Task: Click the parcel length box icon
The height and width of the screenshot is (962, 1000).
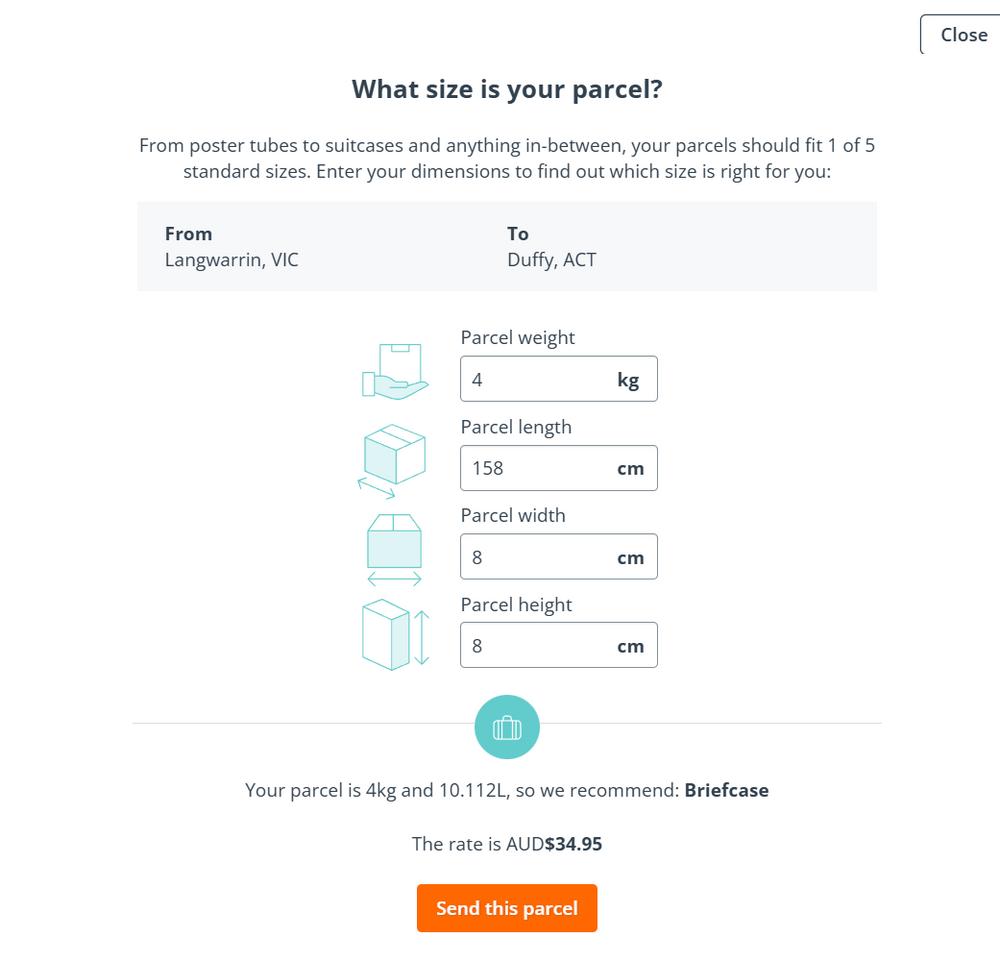Action: [392, 461]
